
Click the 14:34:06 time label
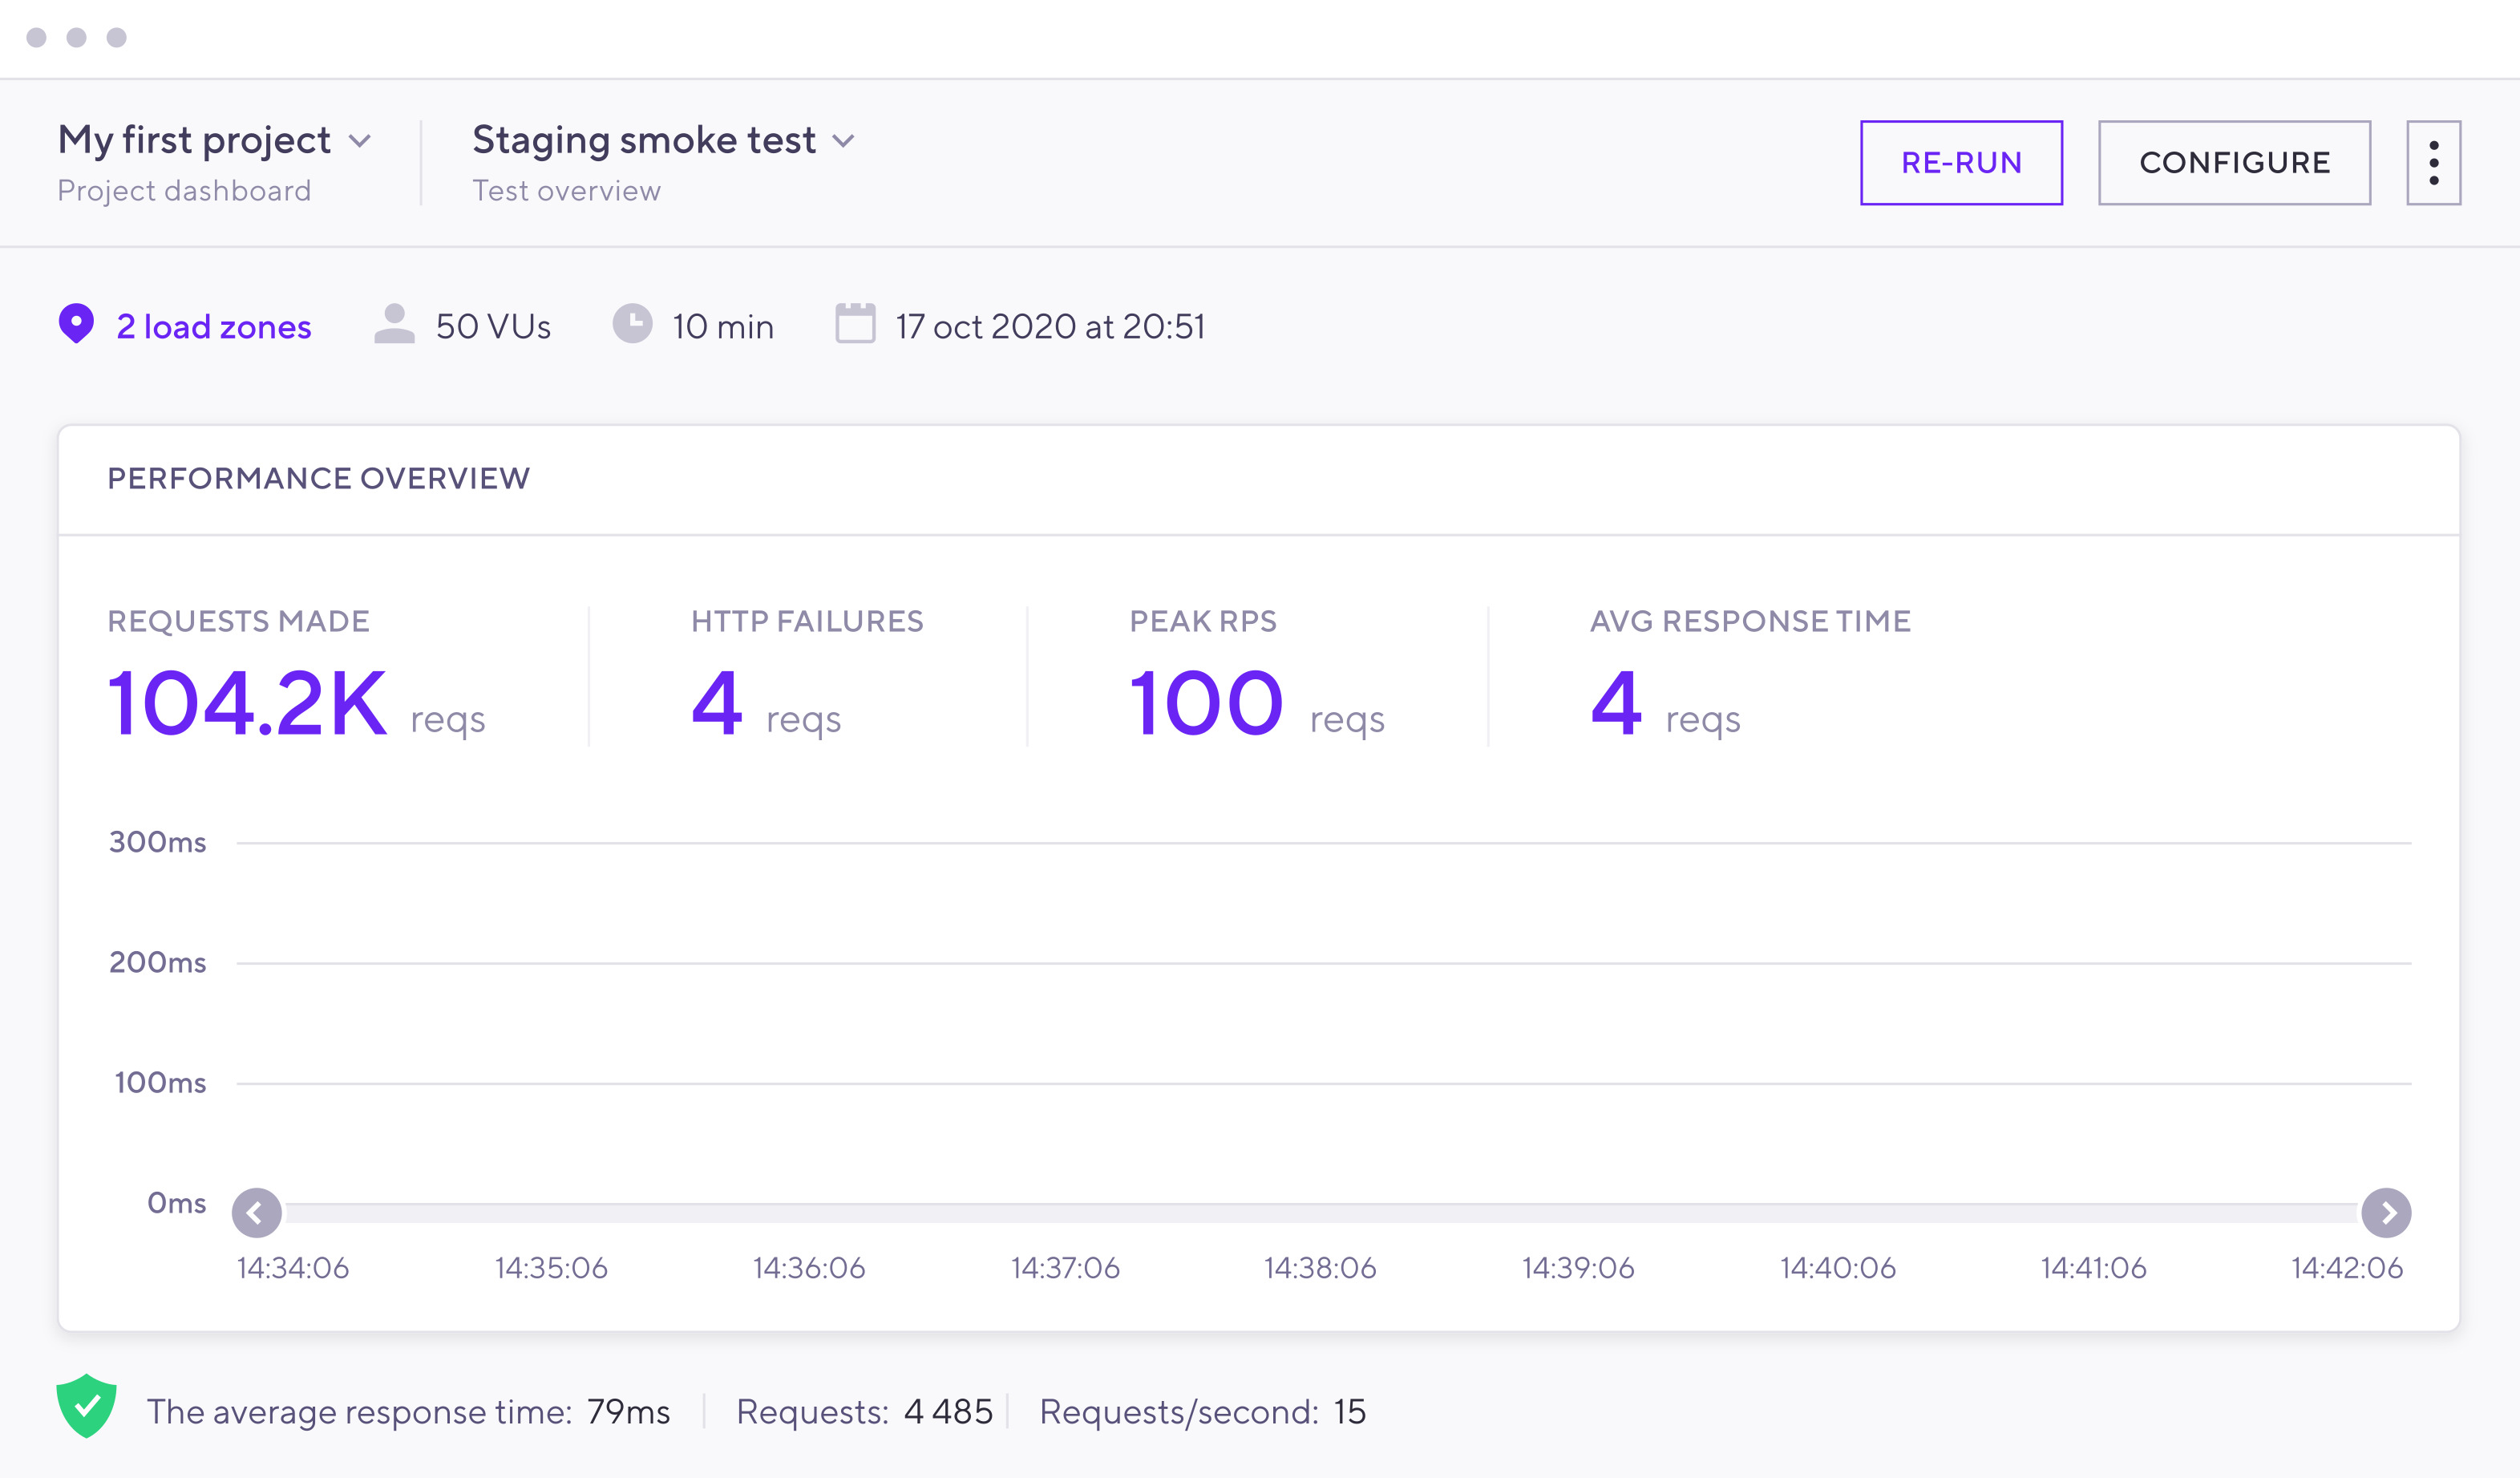click(x=293, y=1268)
